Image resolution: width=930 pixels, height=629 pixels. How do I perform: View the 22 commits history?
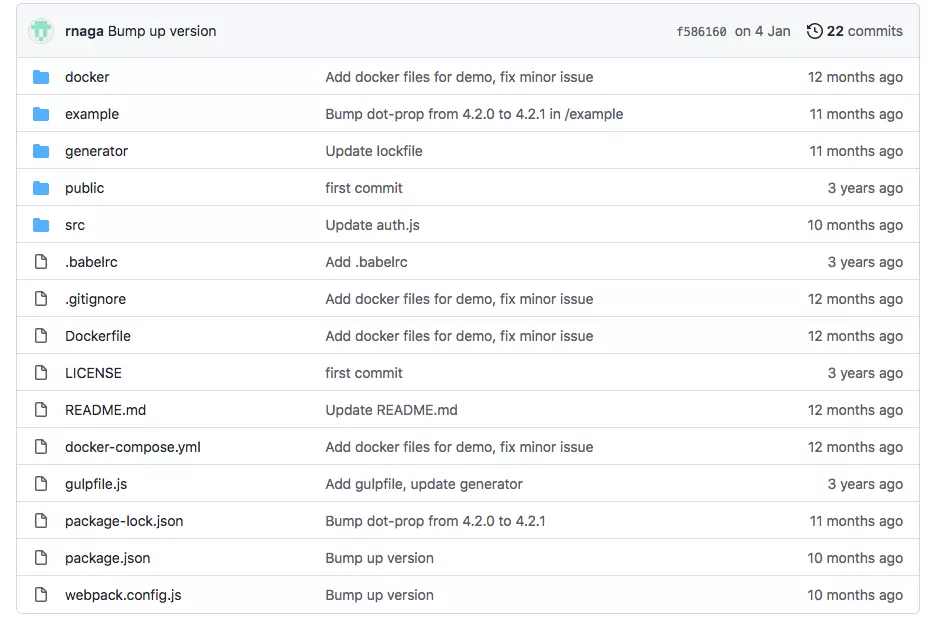[x=855, y=31]
